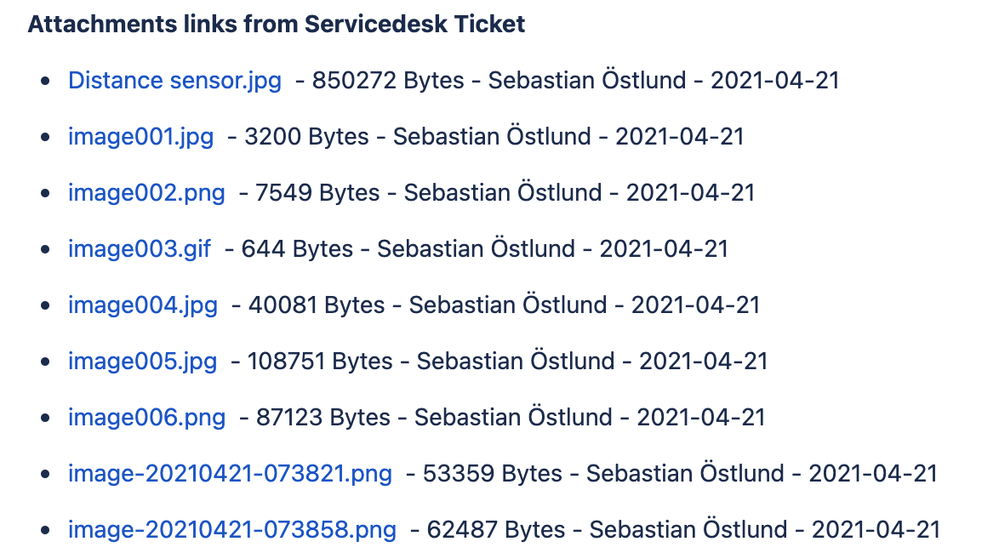Open the image003.gif attachment link

pos(140,249)
